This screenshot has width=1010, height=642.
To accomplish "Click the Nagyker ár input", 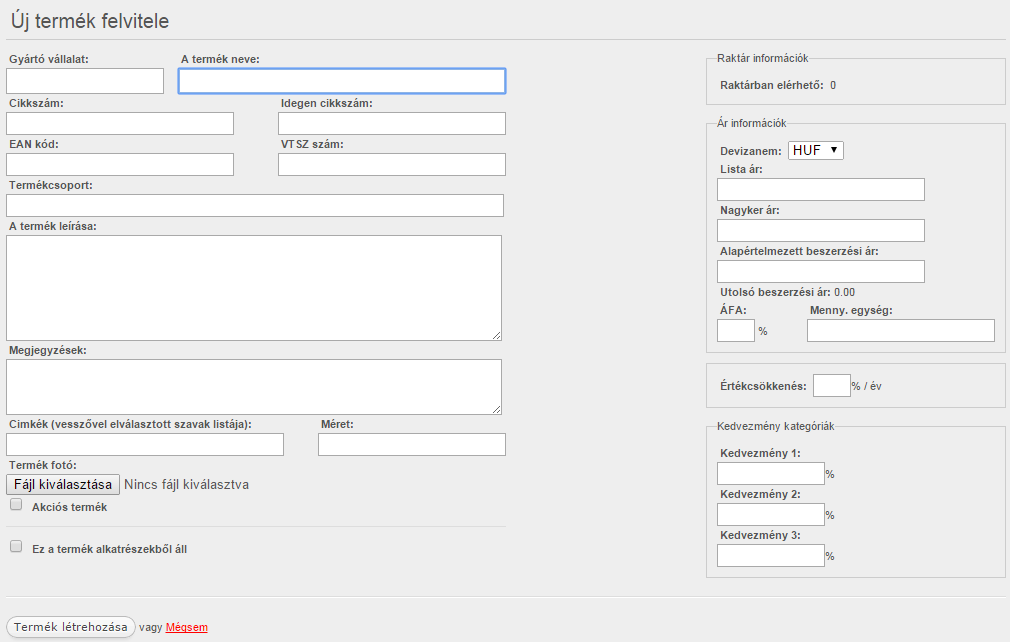I will click(821, 231).
